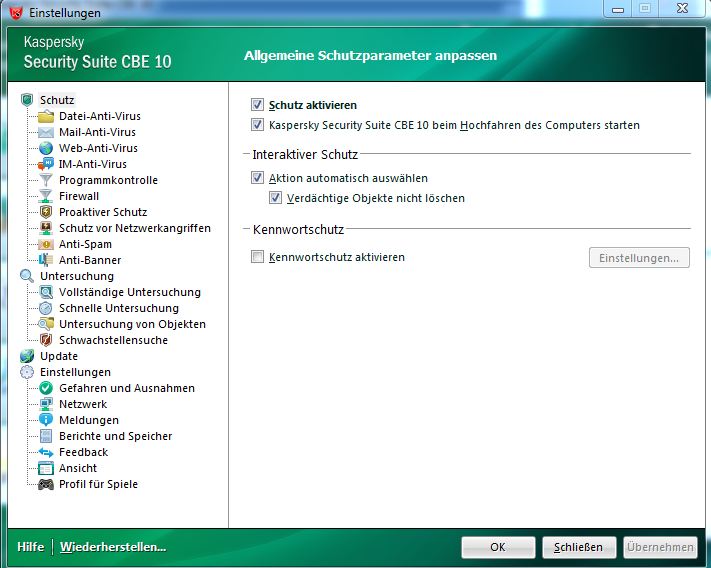Open Mail-Anti-Virus settings
This screenshot has height=568, width=711.
click(97, 132)
